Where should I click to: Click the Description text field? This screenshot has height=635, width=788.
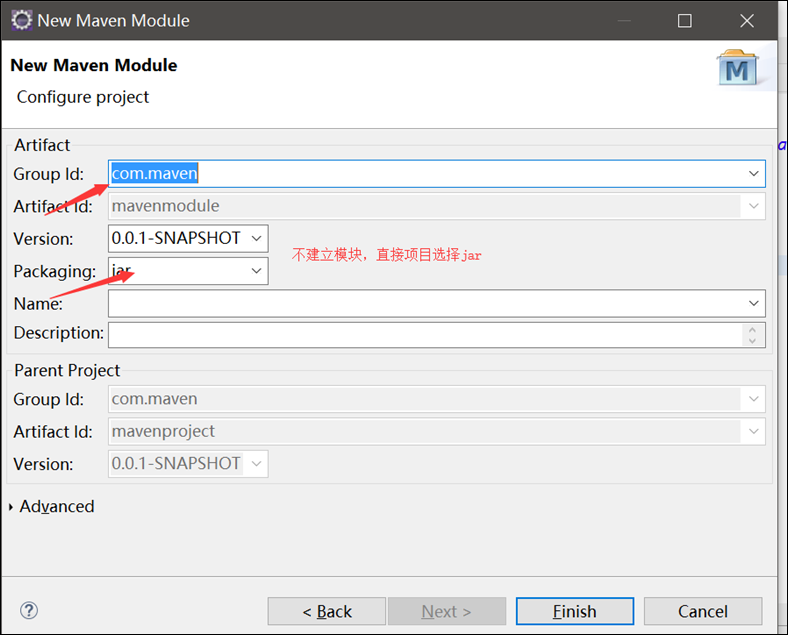click(x=437, y=335)
